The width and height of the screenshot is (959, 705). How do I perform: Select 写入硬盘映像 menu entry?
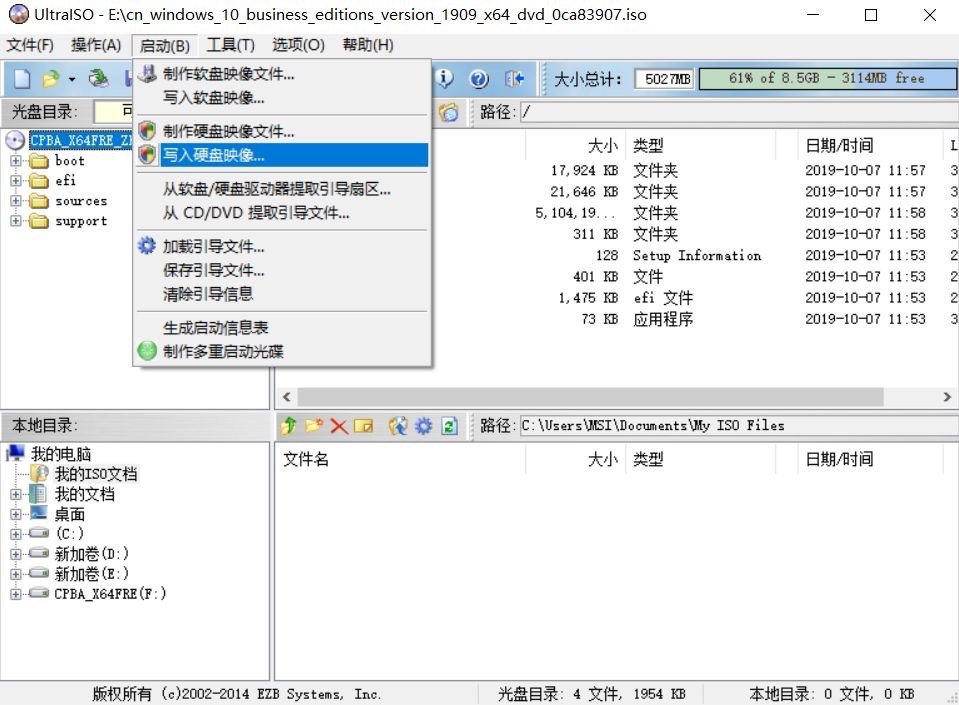214,155
